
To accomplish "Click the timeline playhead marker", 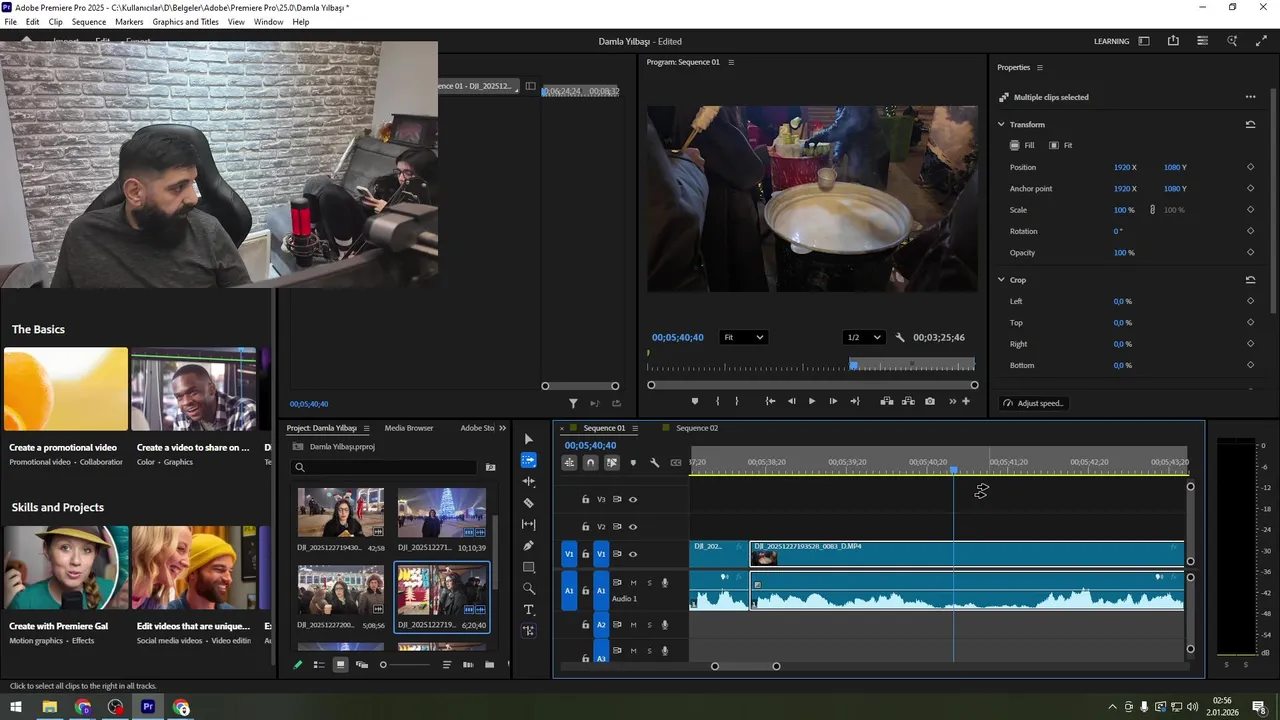I will [953, 470].
